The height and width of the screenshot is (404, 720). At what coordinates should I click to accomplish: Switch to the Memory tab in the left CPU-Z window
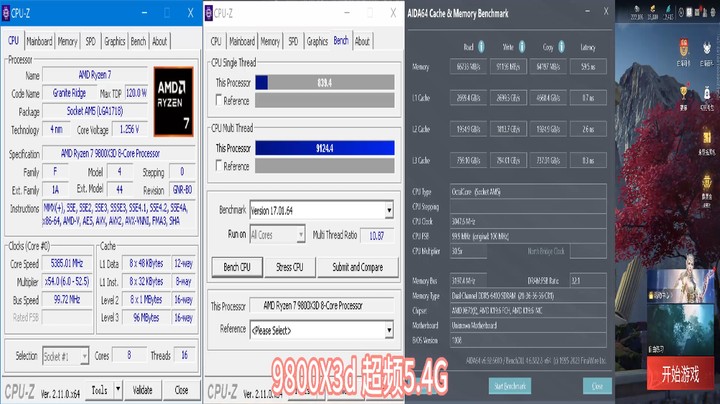pos(68,41)
